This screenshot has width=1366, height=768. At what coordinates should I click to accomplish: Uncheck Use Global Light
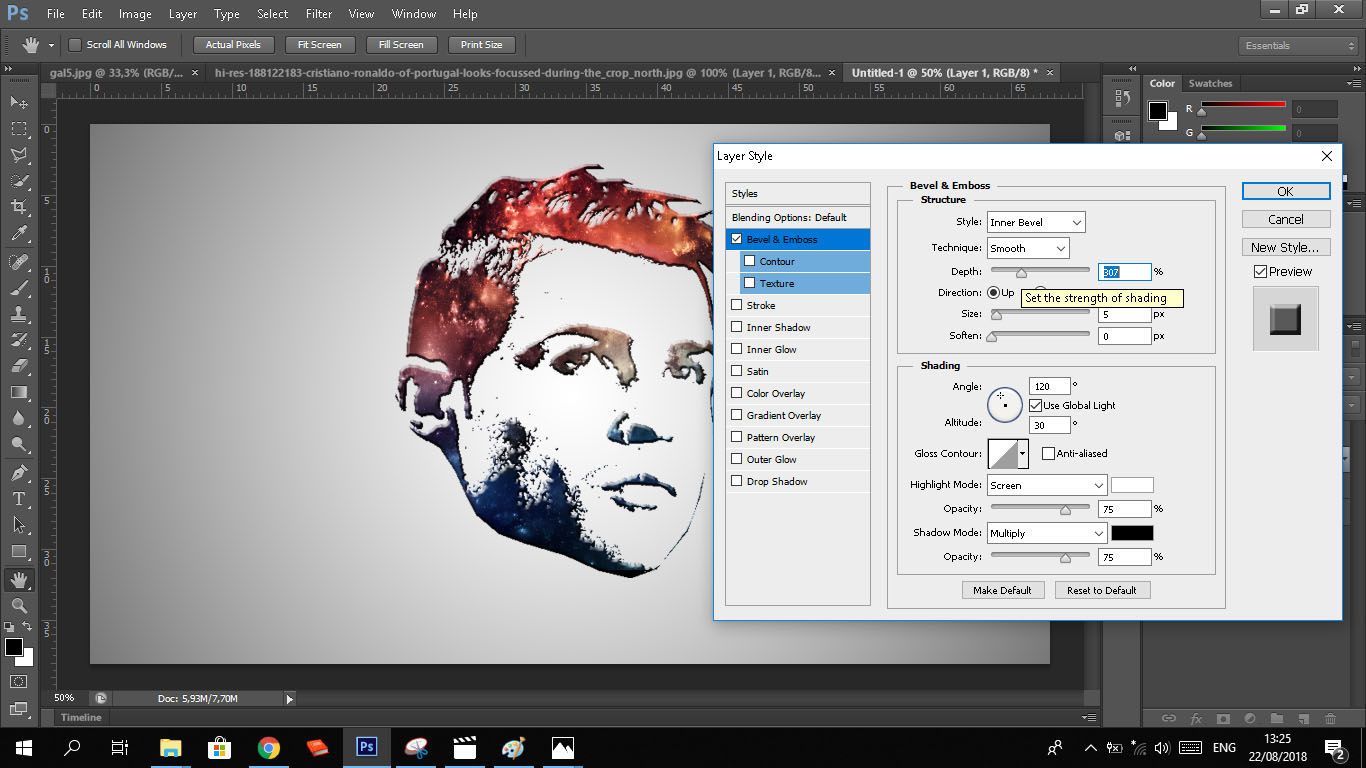tap(1035, 406)
